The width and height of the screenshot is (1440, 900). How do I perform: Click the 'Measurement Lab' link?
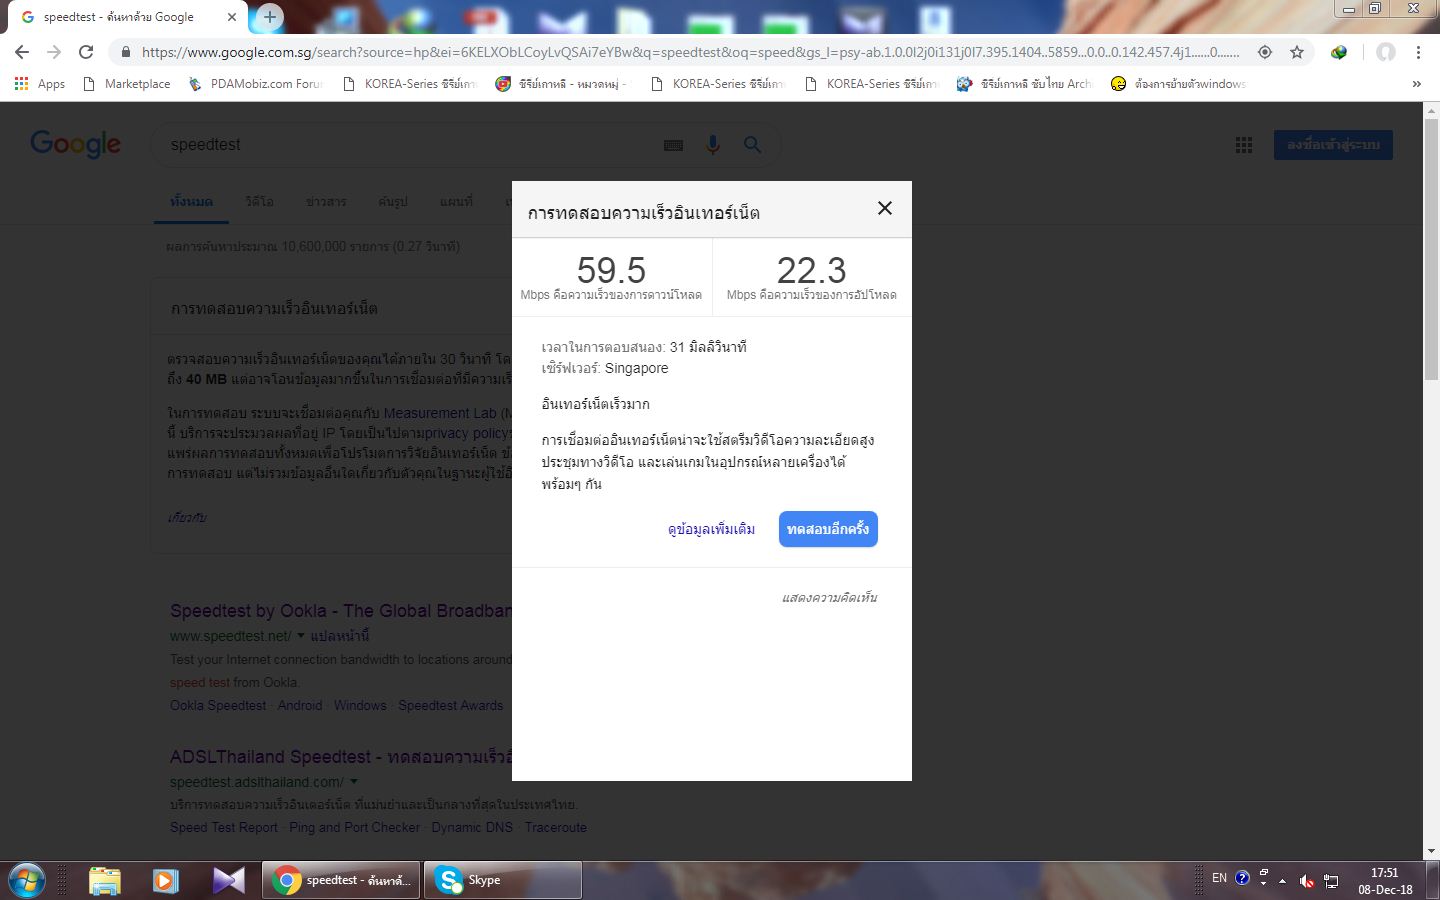pyautogui.click(x=440, y=413)
